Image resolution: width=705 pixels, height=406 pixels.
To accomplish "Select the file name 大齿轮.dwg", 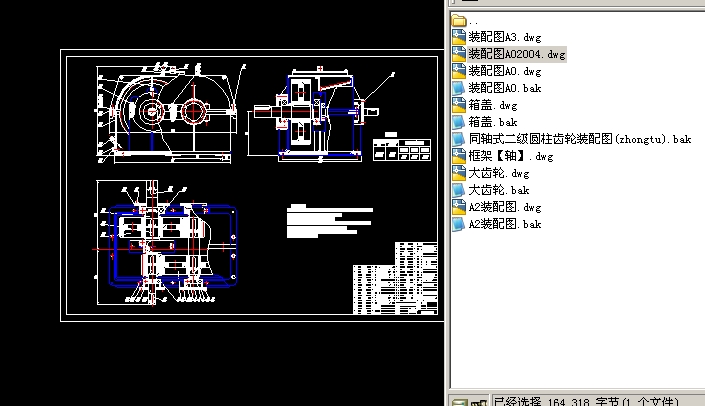I will coord(499,173).
